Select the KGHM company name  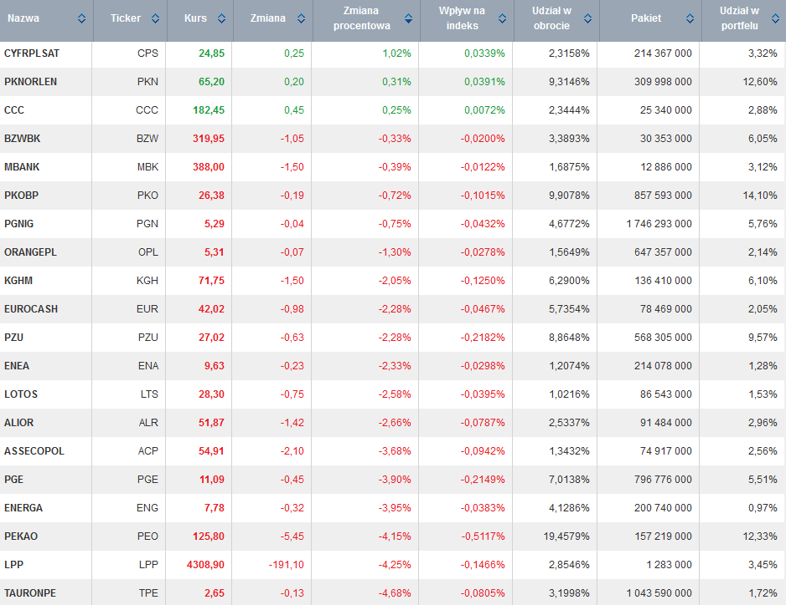point(19,281)
